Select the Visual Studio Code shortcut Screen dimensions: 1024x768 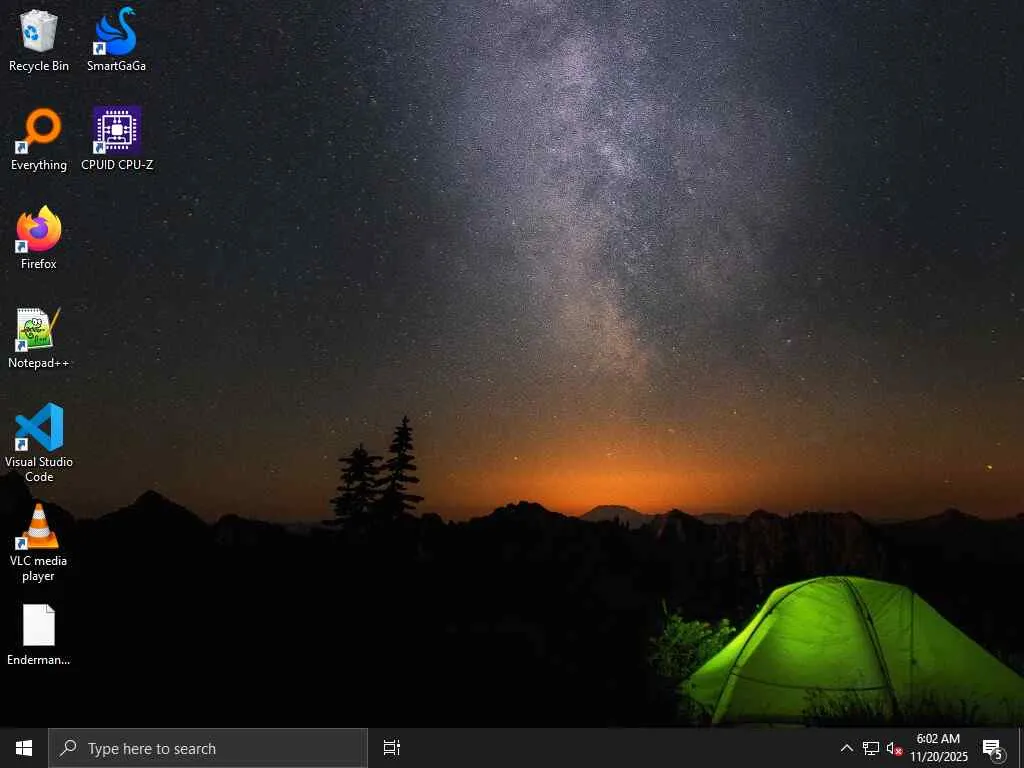click(x=39, y=443)
